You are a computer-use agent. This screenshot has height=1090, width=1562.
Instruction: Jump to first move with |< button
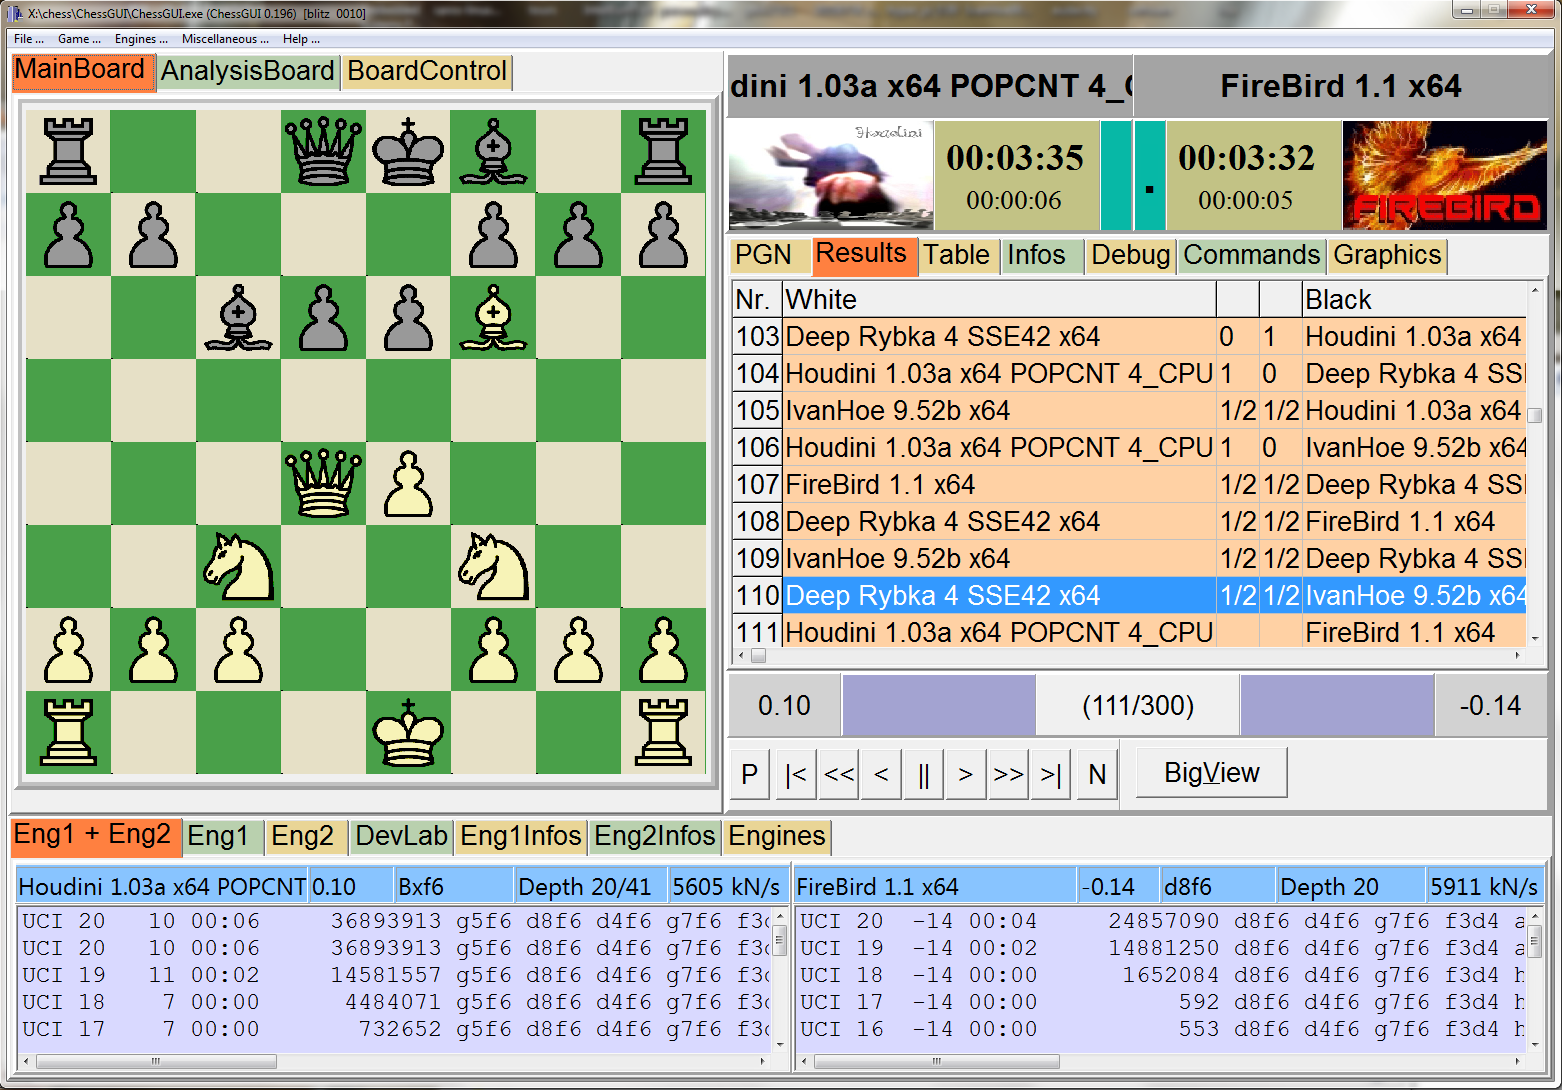pyautogui.click(x=796, y=774)
